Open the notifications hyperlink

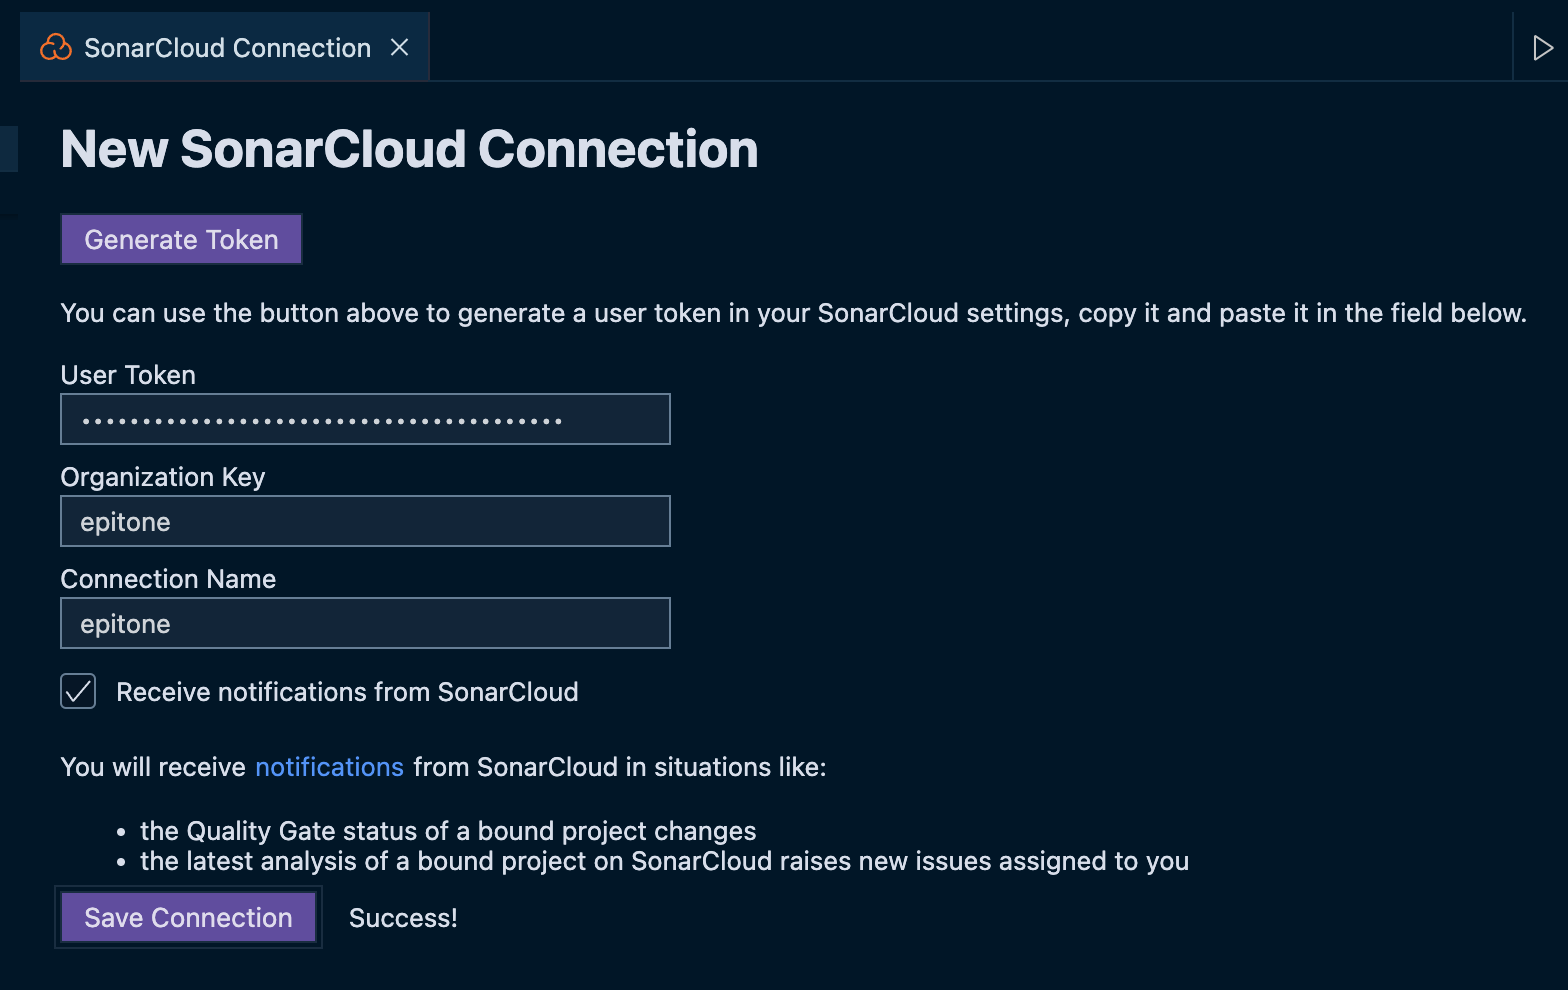pos(329,767)
